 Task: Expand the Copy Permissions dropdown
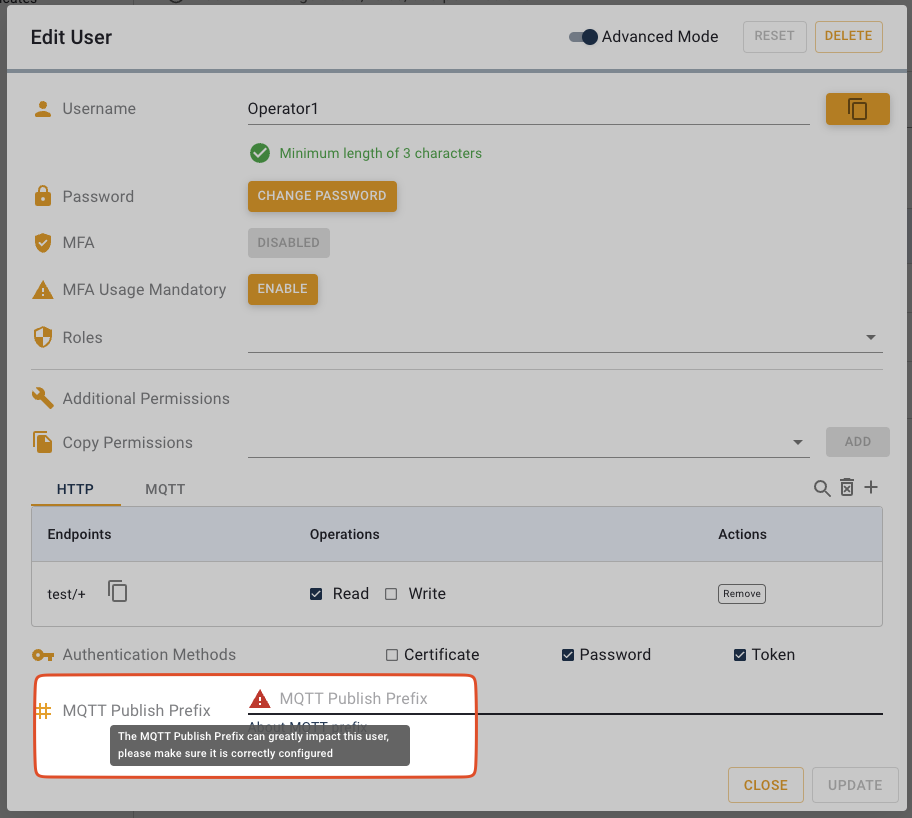[x=797, y=442]
